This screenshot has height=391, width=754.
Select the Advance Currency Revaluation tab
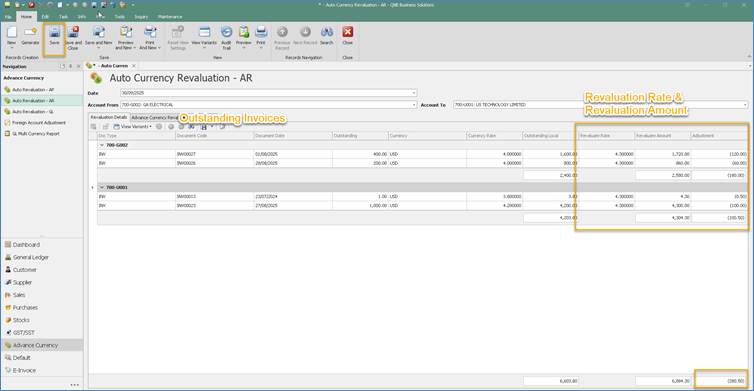tap(155, 117)
